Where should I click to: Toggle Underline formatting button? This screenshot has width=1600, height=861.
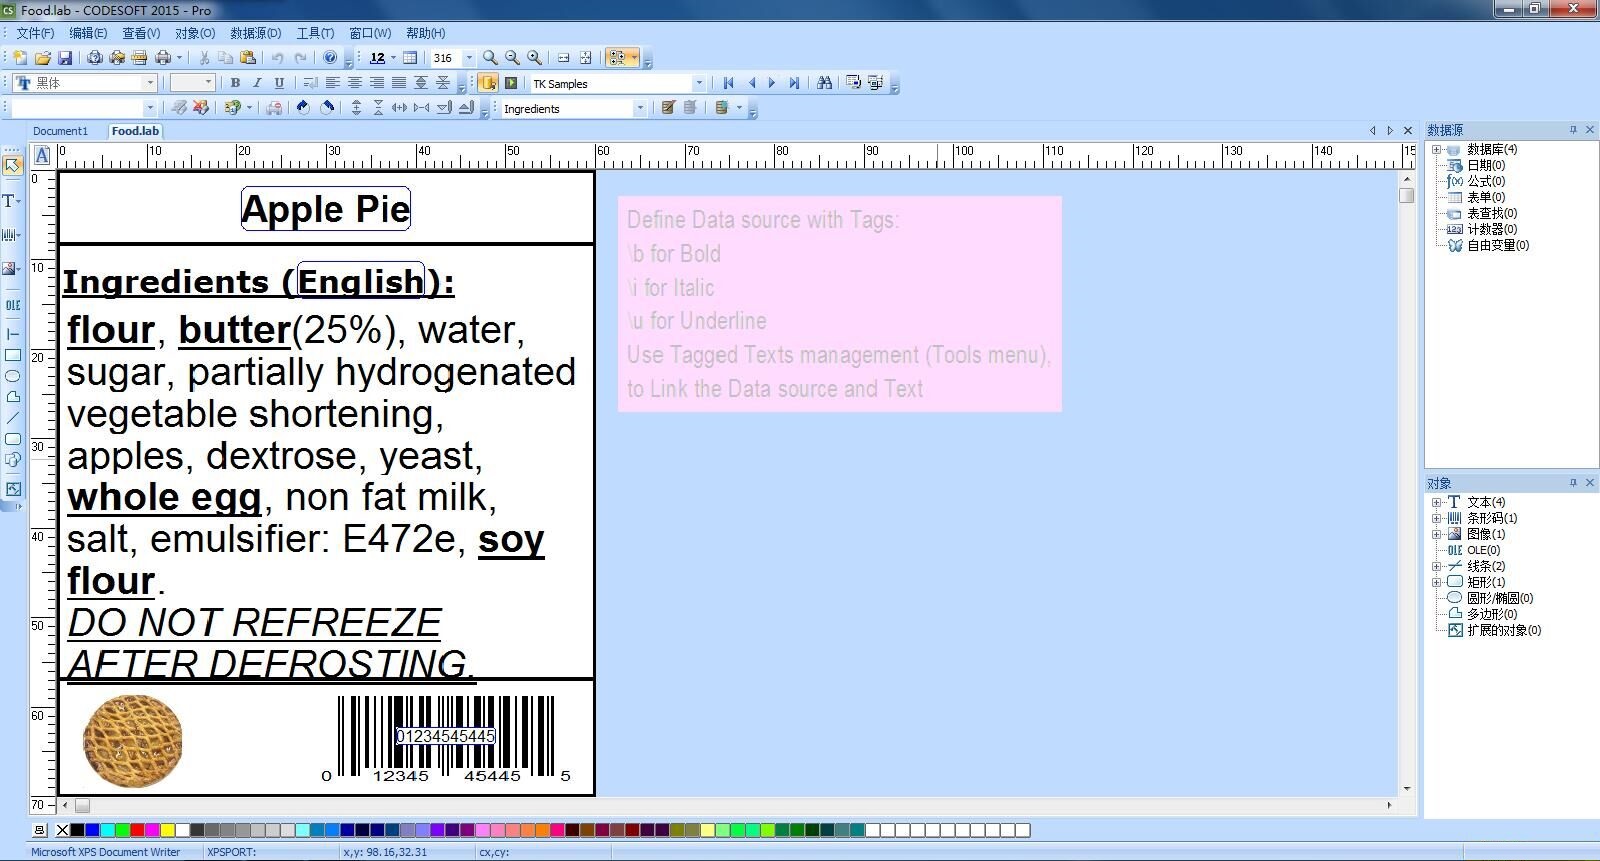tap(279, 83)
